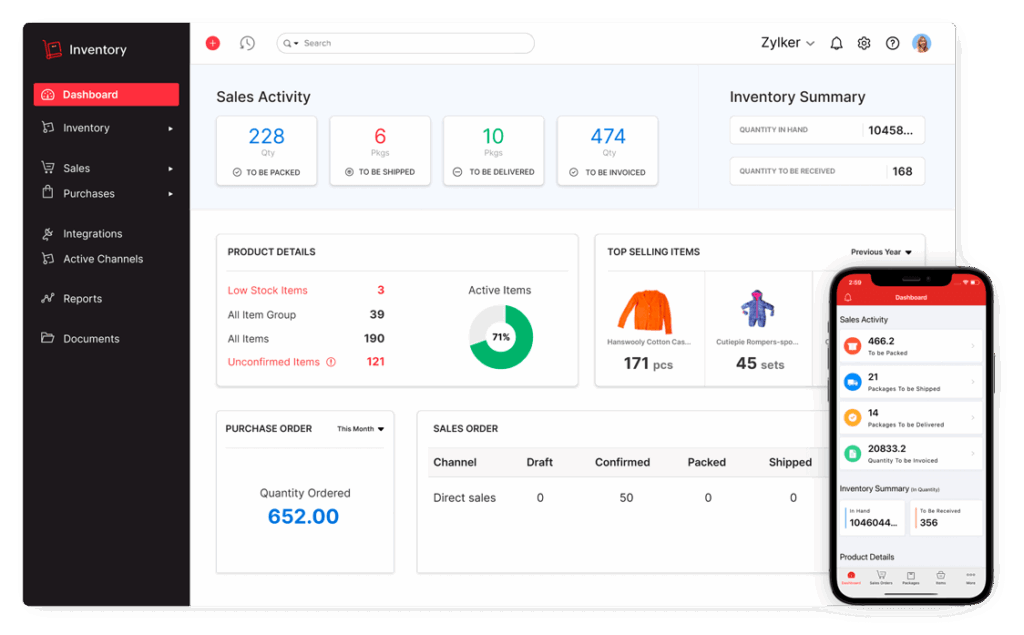Click the To Be Packed checkmark icon
The height and width of the screenshot is (635, 1024).
click(237, 172)
